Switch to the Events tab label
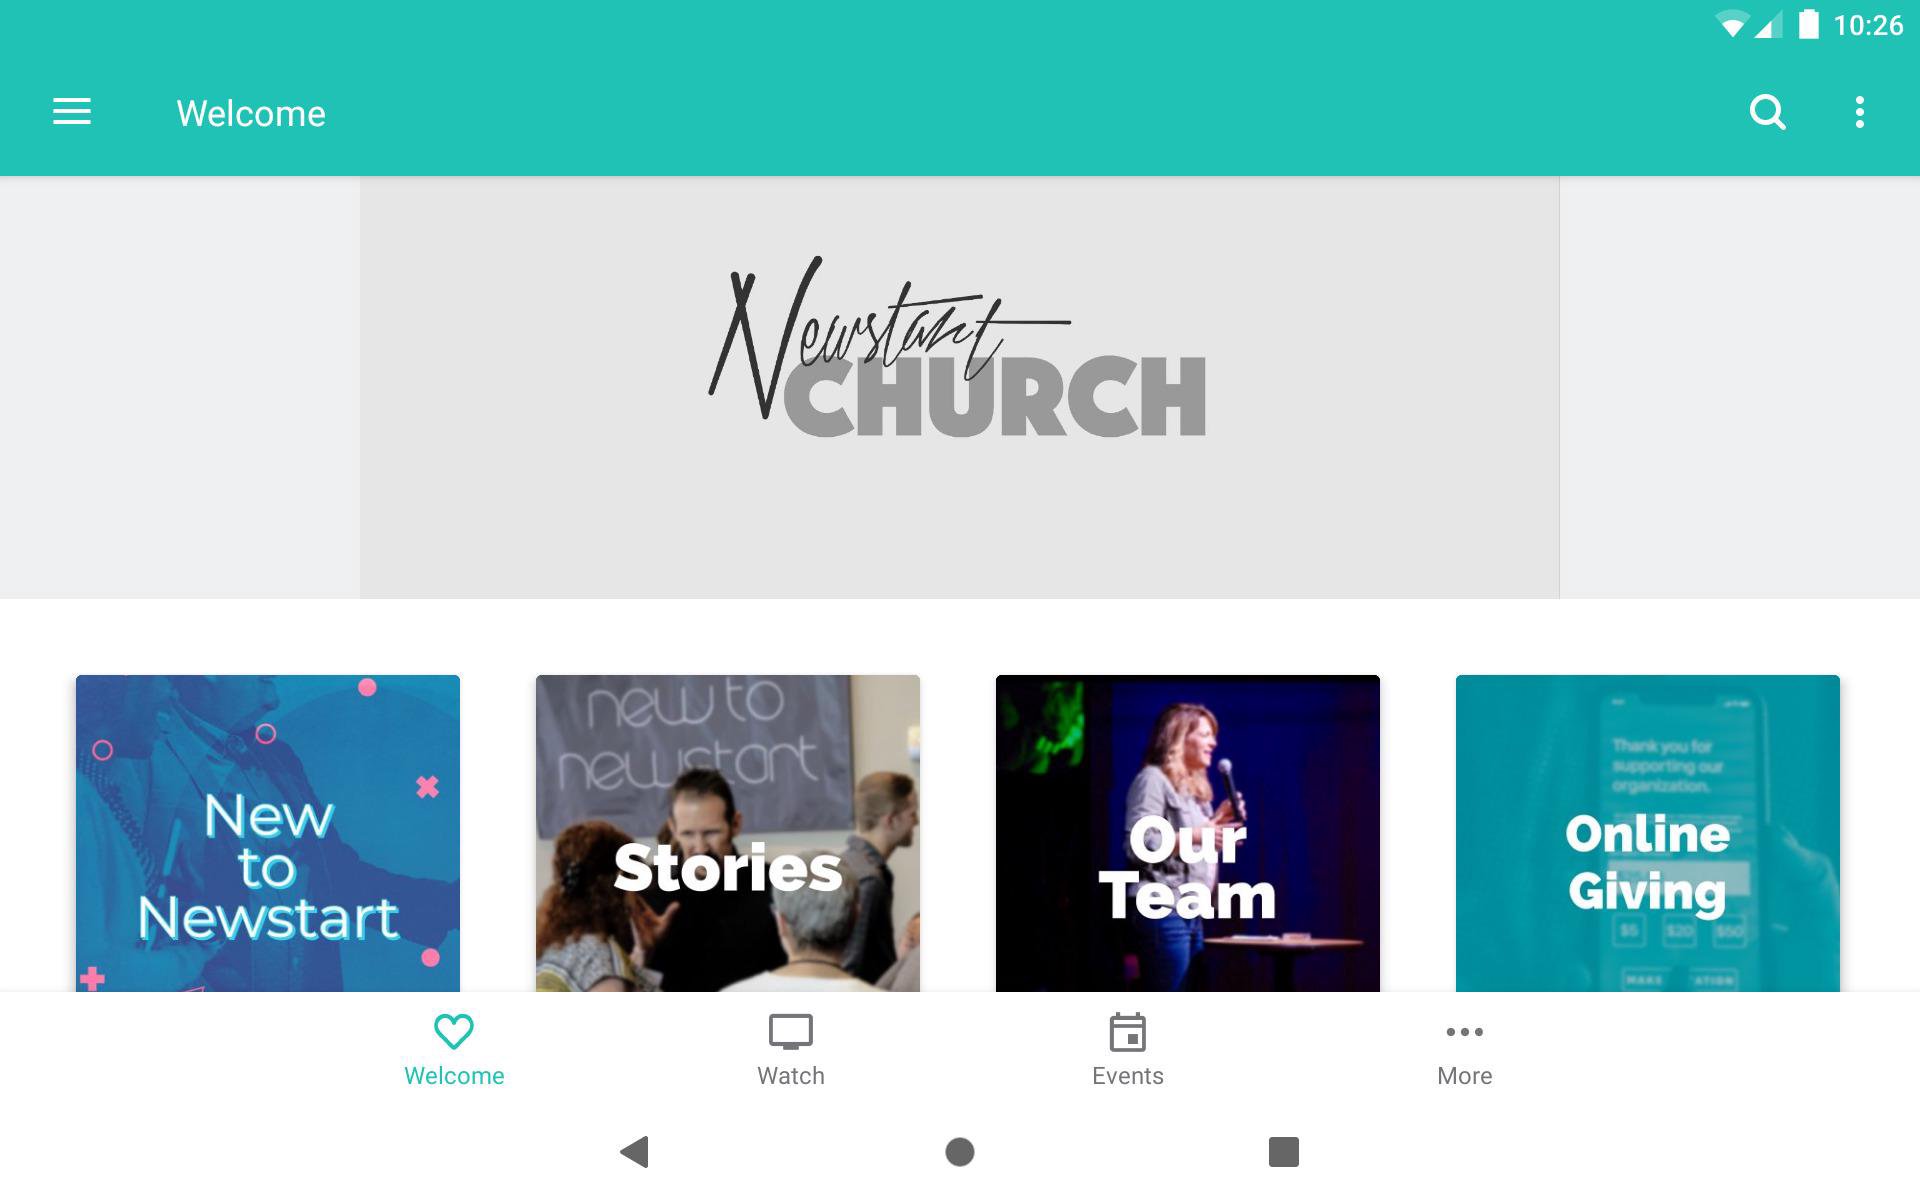The height and width of the screenshot is (1200, 1920). (x=1128, y=1076)
